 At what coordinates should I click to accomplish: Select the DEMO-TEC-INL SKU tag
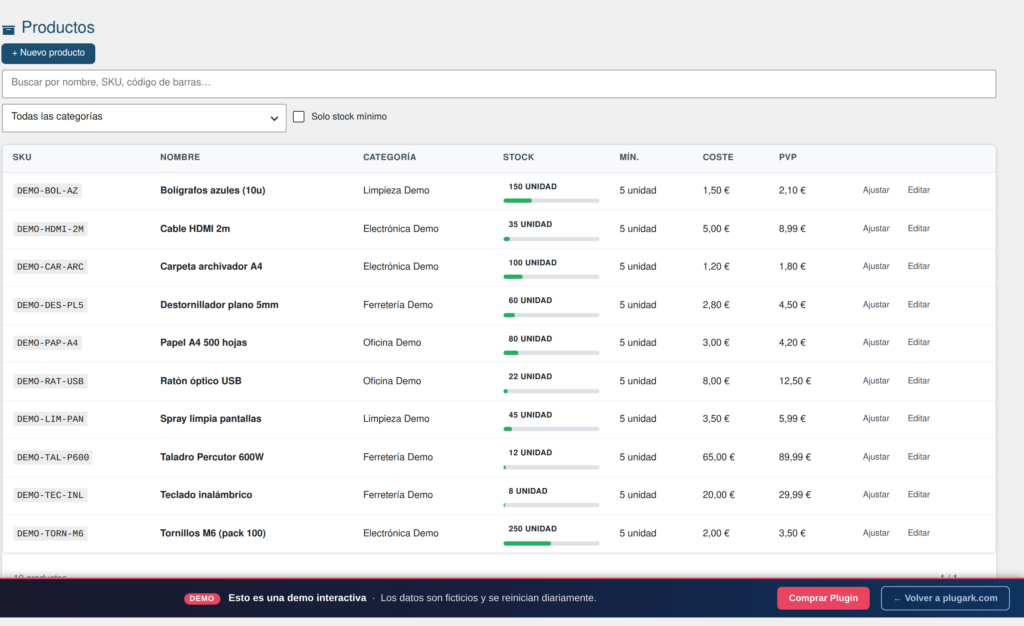50,495
